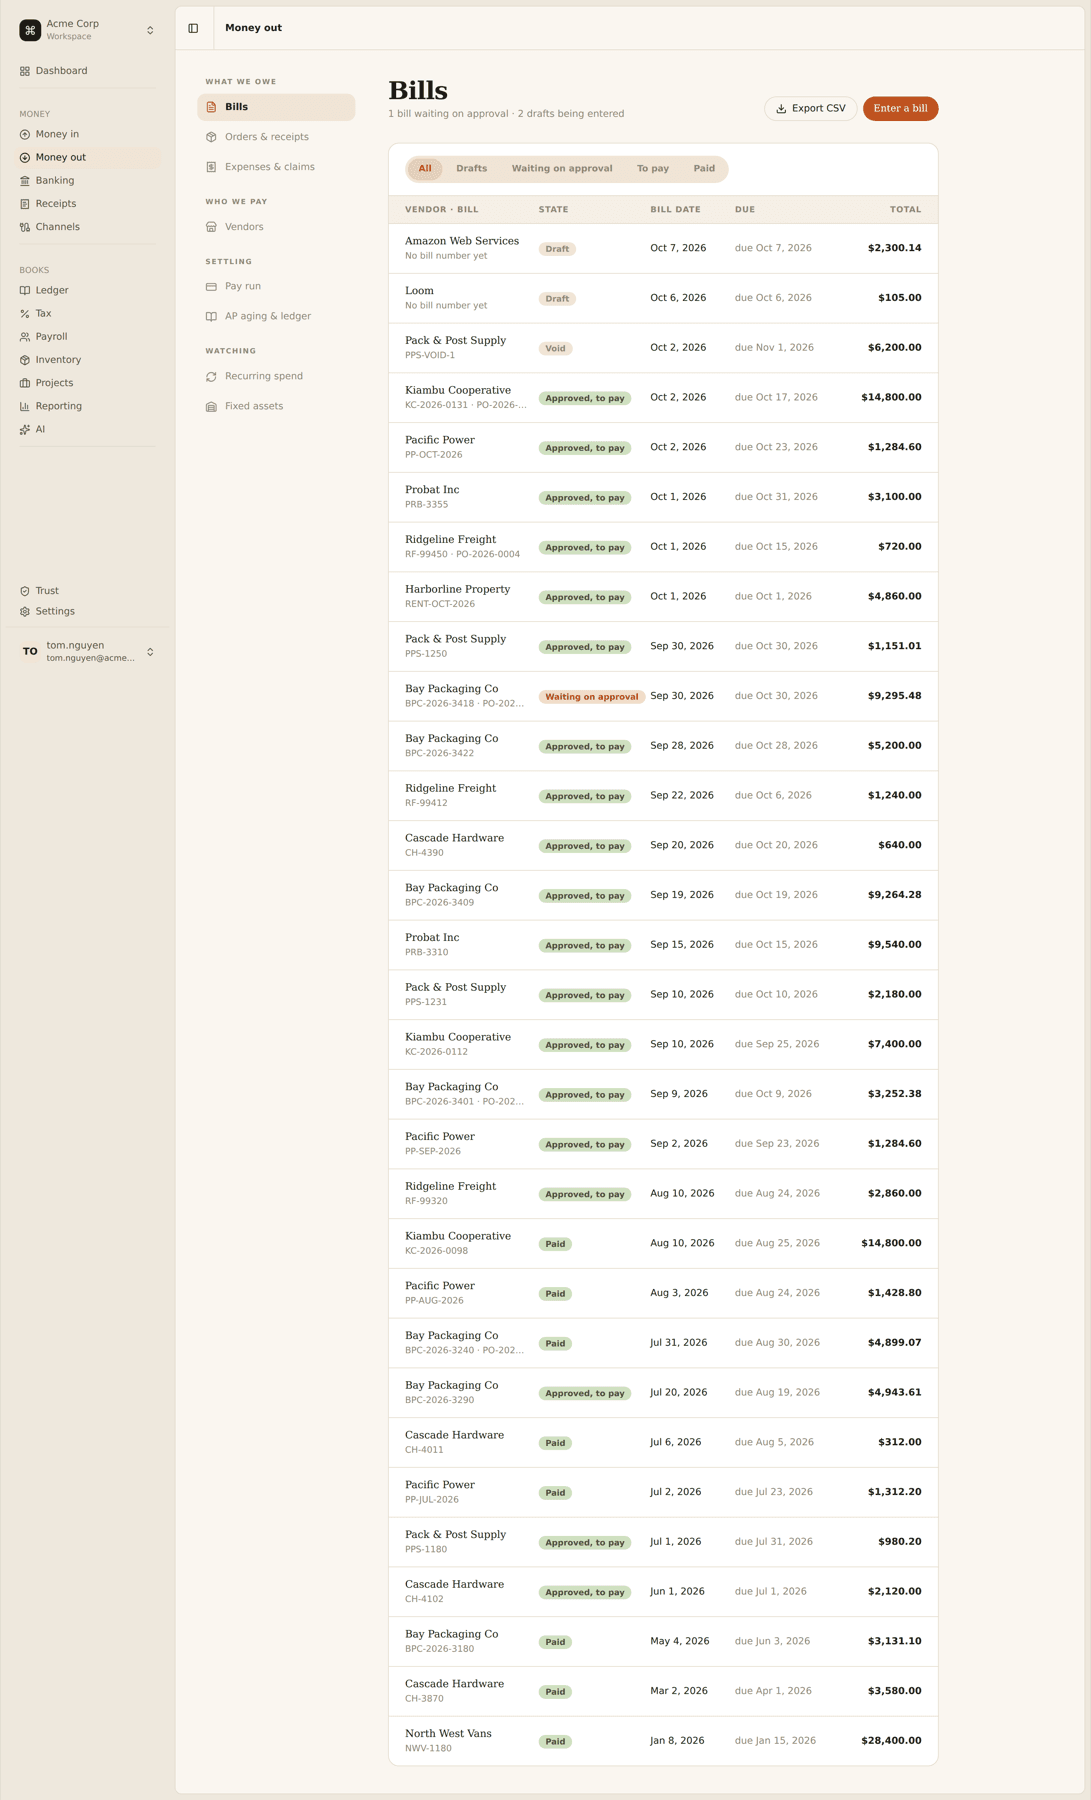Click the Projects briefcase icon
The height and width of the screenshot is (1800, 1091).
click(x=25, y=383)
